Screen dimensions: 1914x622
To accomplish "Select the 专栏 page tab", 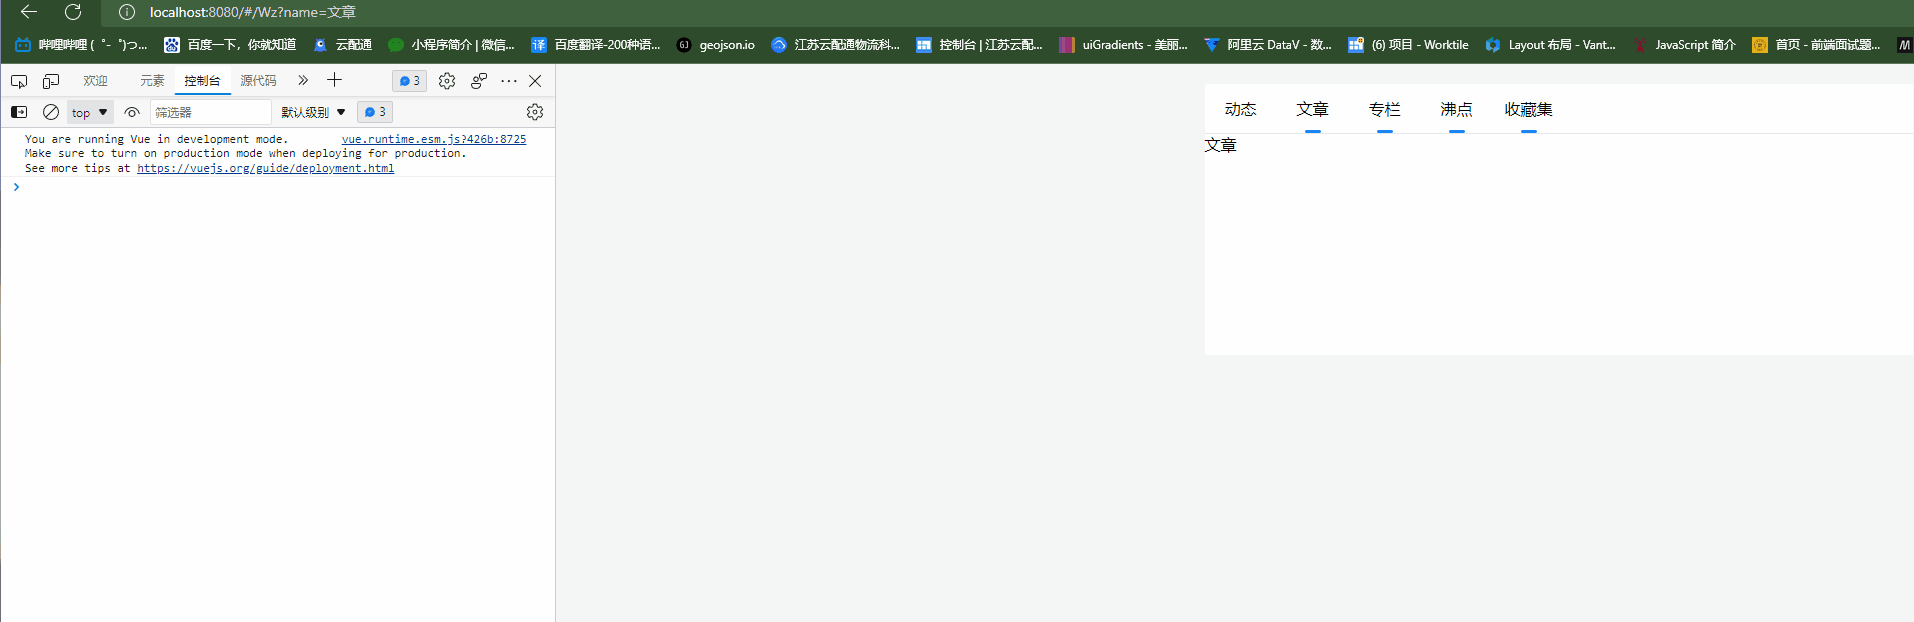I will click(x=1384, y=109).
